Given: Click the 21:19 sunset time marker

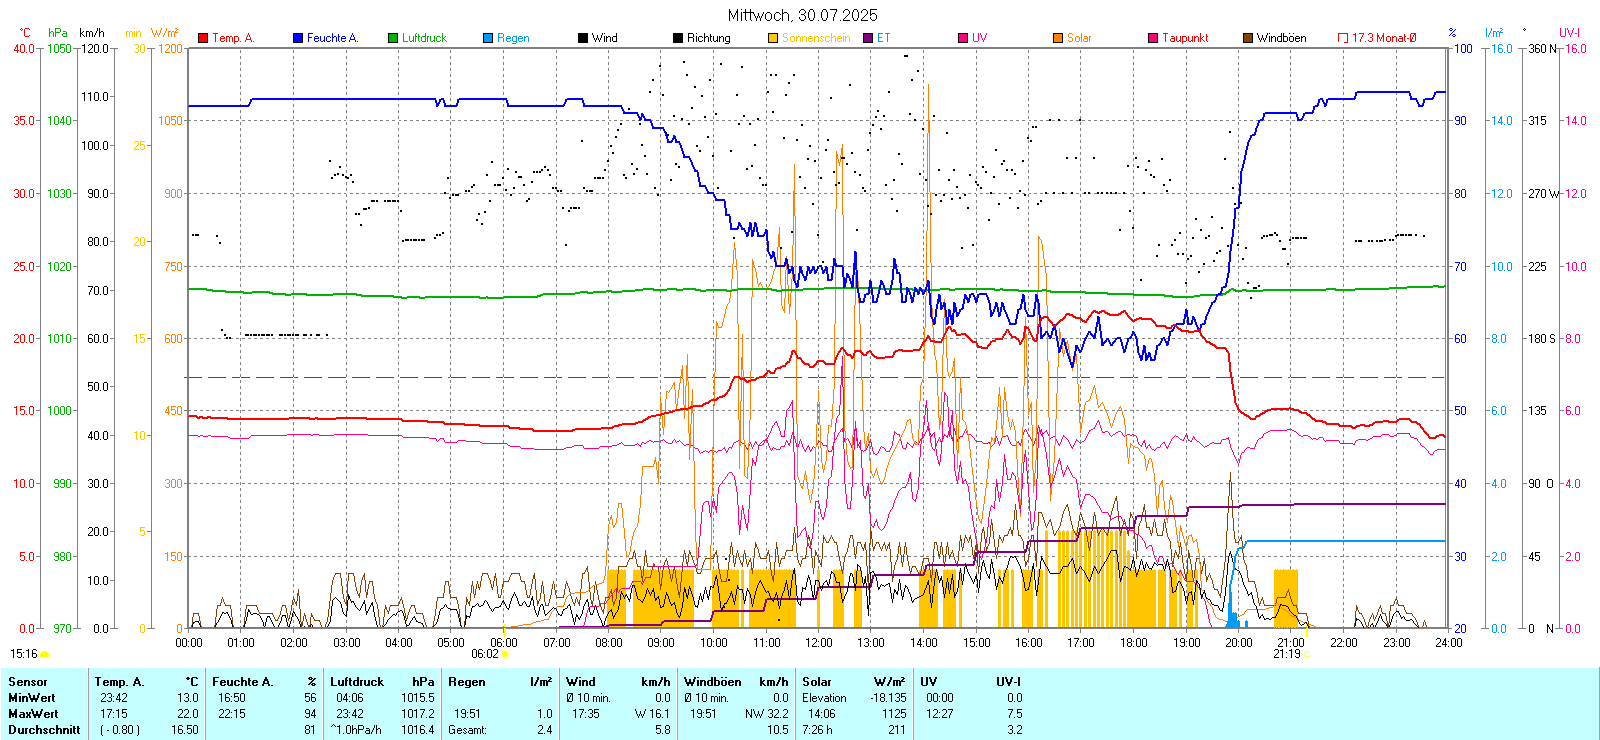Looking at the screenshot, I should 1287,654.
